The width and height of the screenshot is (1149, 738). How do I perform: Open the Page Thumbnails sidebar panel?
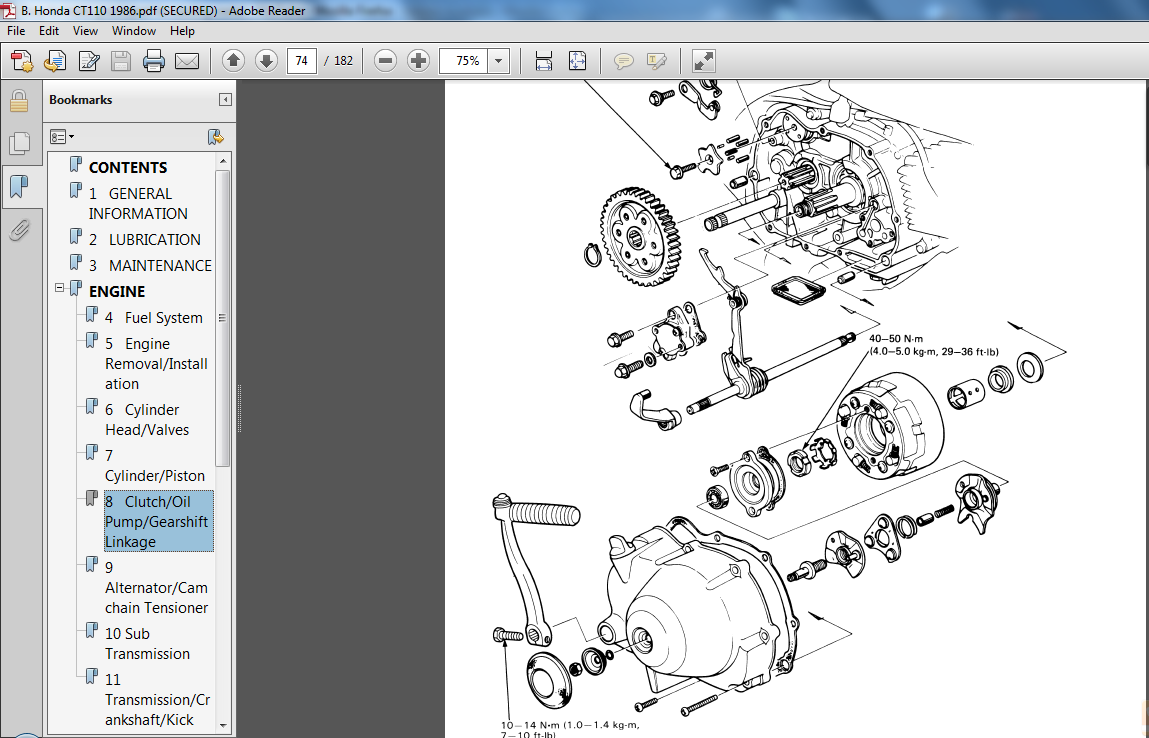(19, 143)
